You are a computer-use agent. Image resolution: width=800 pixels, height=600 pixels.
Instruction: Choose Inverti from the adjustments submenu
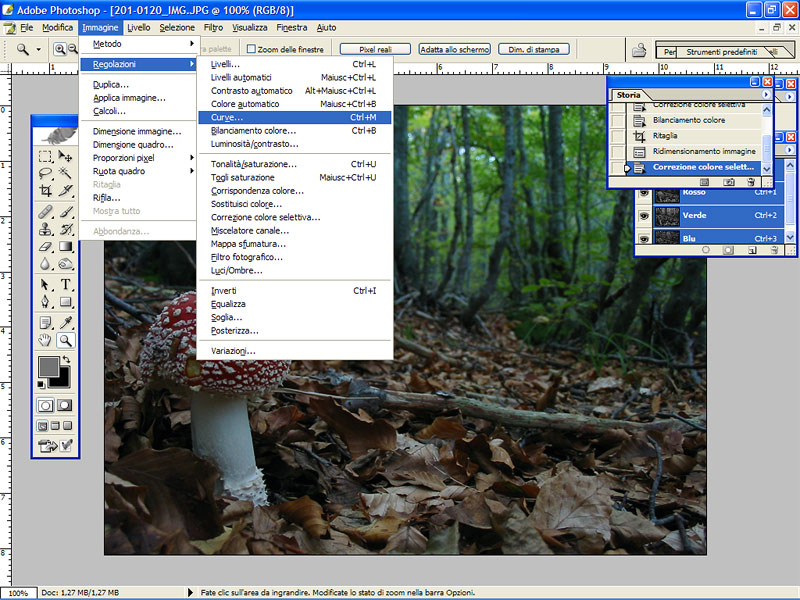coord(294,291)
